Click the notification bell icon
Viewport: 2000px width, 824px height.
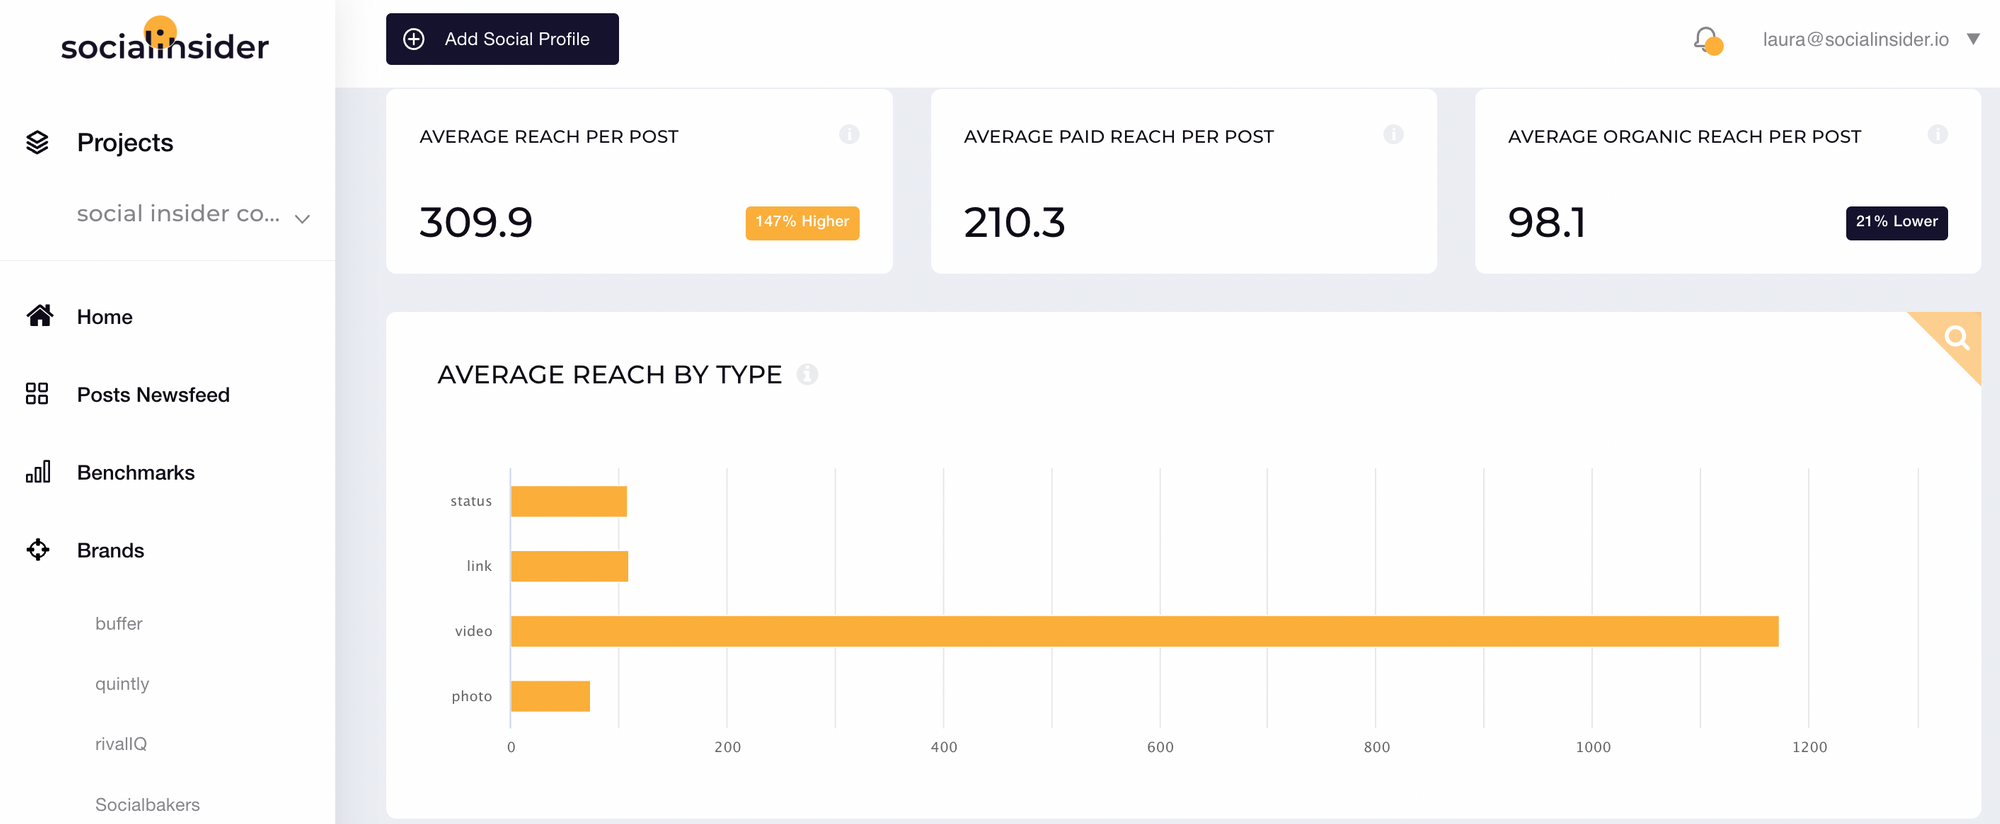tap(1707, 40)
